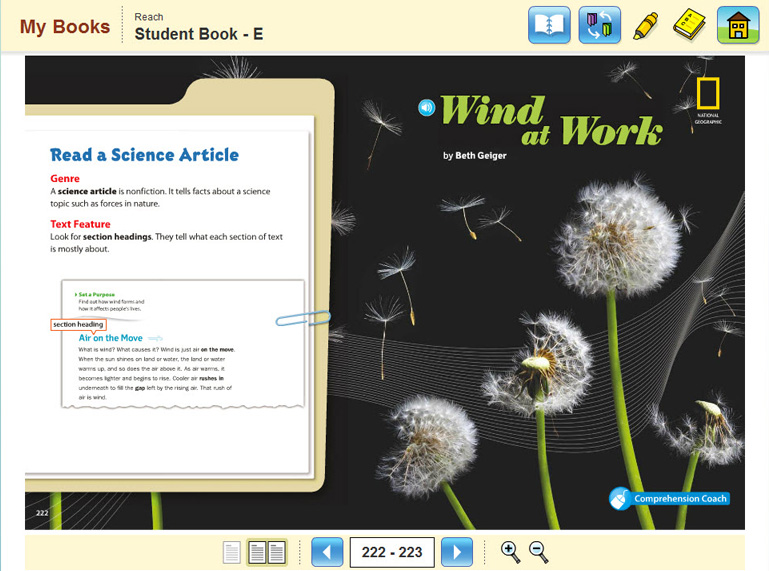Zoom in with magnifier plus icon
769x571 pixels.
pyautogui.click(x=510, y=552)
